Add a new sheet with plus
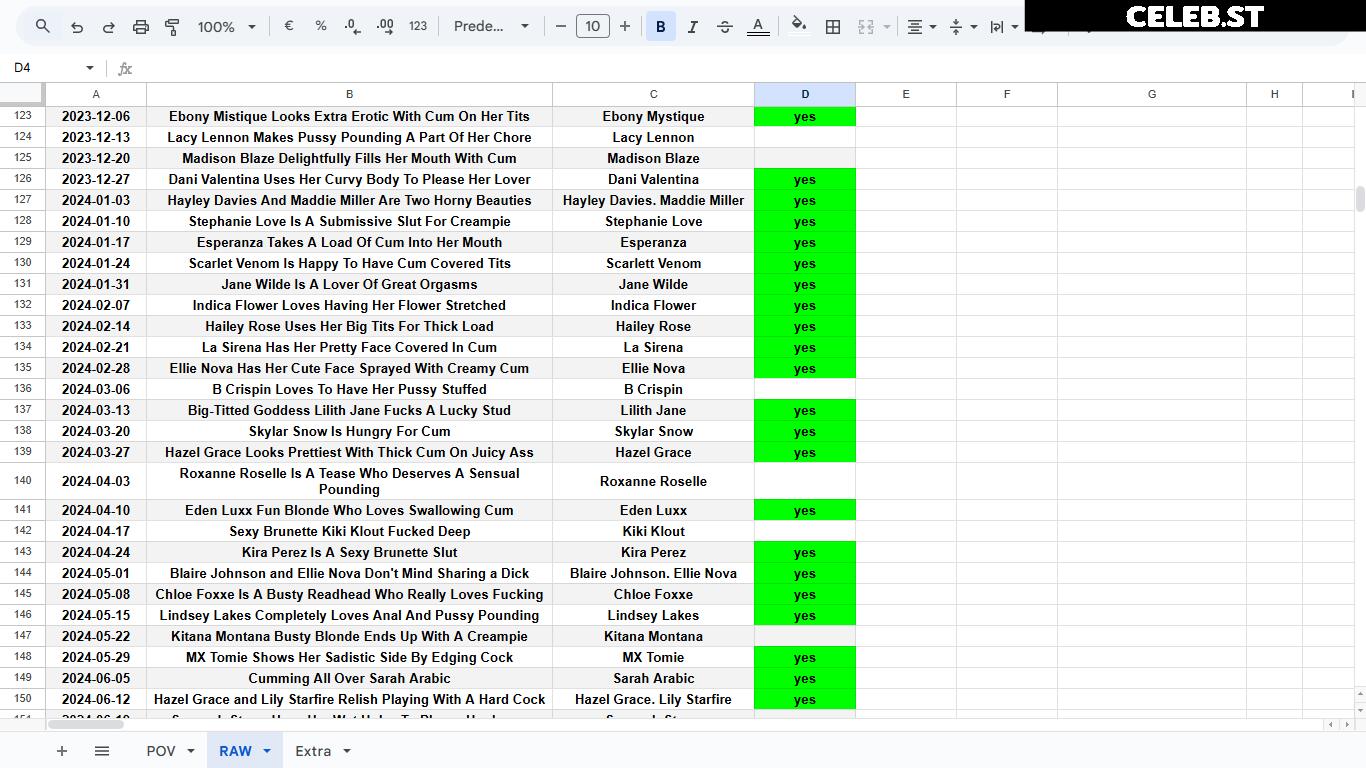 pyautogui.click(x=62, y=751)
